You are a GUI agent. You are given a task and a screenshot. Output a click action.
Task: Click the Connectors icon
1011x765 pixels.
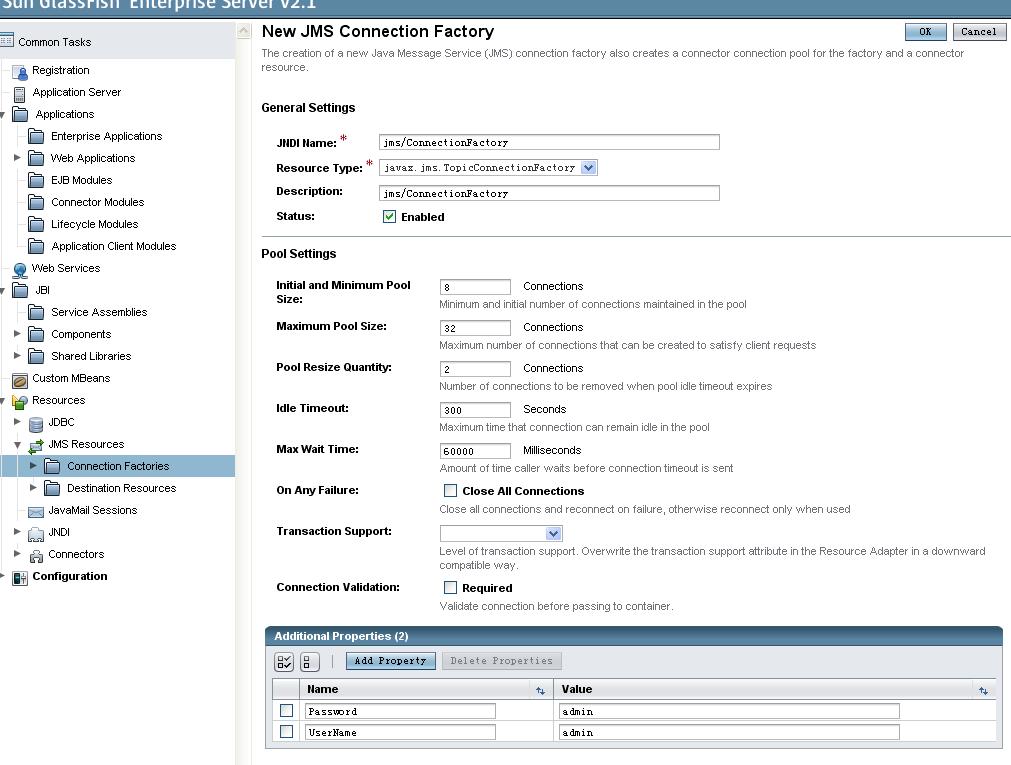36,555
